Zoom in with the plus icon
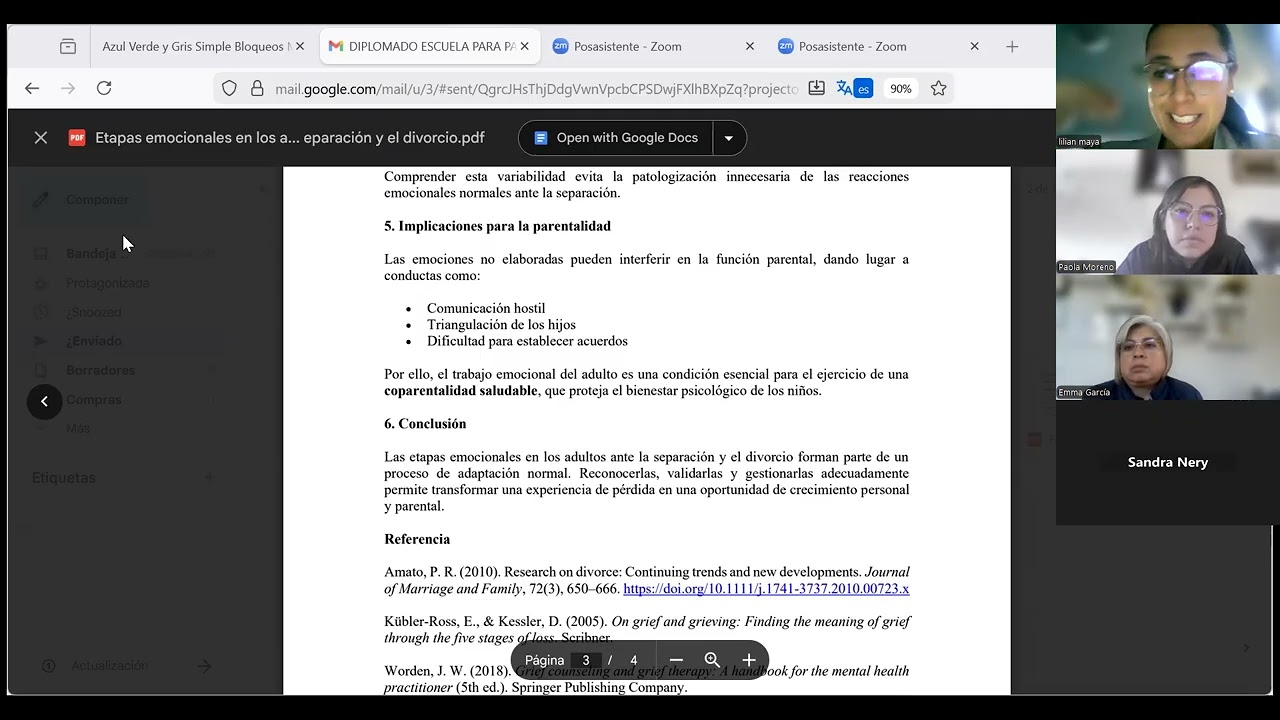Image resolution: width=1280 pixels, height=720 pixels. tap(748, 660)
